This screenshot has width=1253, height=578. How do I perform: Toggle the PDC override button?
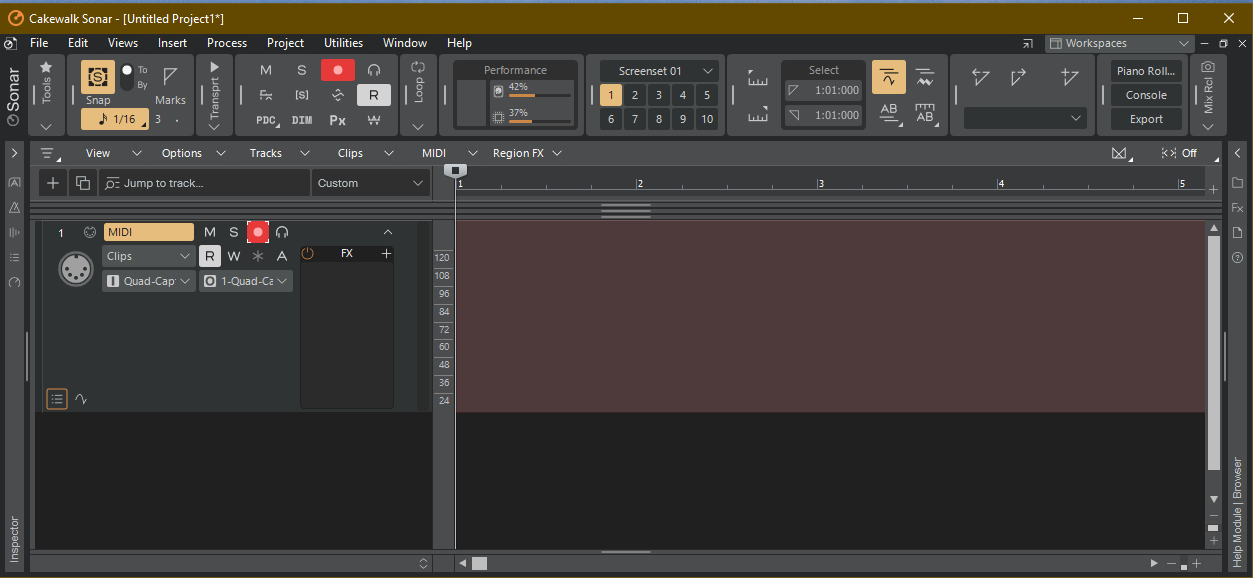point(266,120)
